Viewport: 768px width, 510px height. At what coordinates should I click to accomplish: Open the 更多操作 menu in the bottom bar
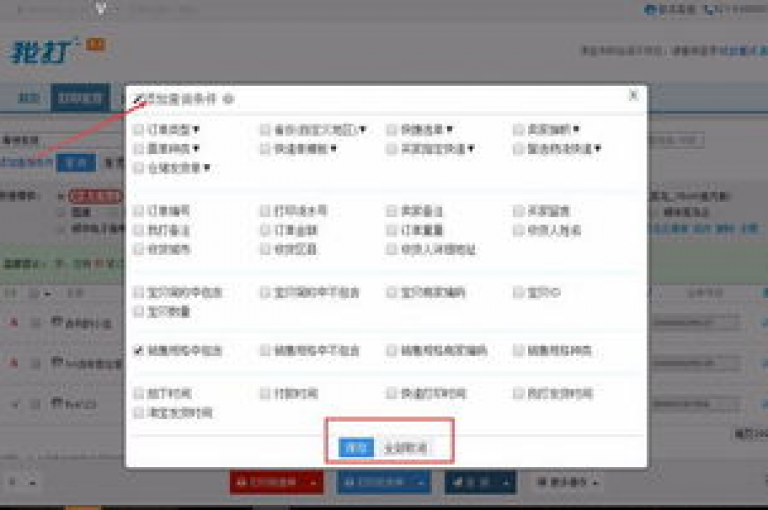[x=567, y=483]
